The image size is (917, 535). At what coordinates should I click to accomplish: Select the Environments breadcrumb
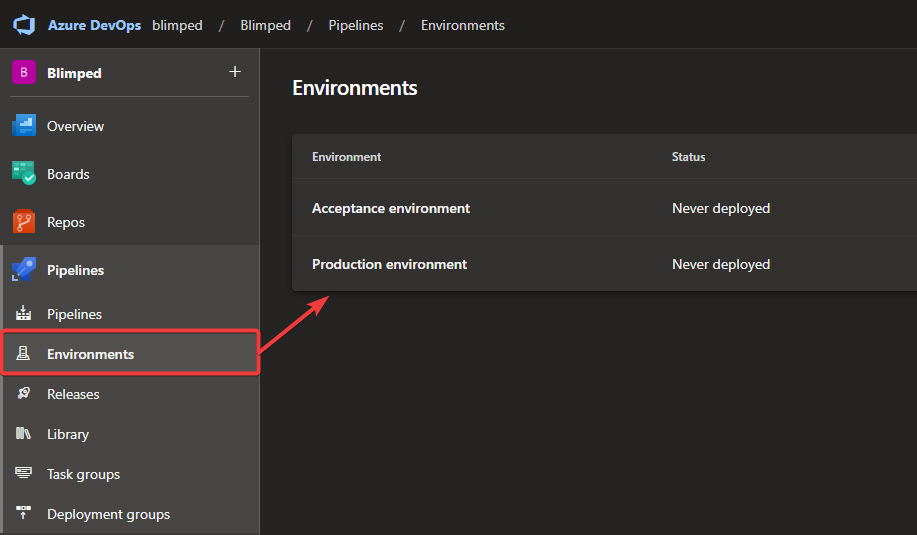pos(463,25)
